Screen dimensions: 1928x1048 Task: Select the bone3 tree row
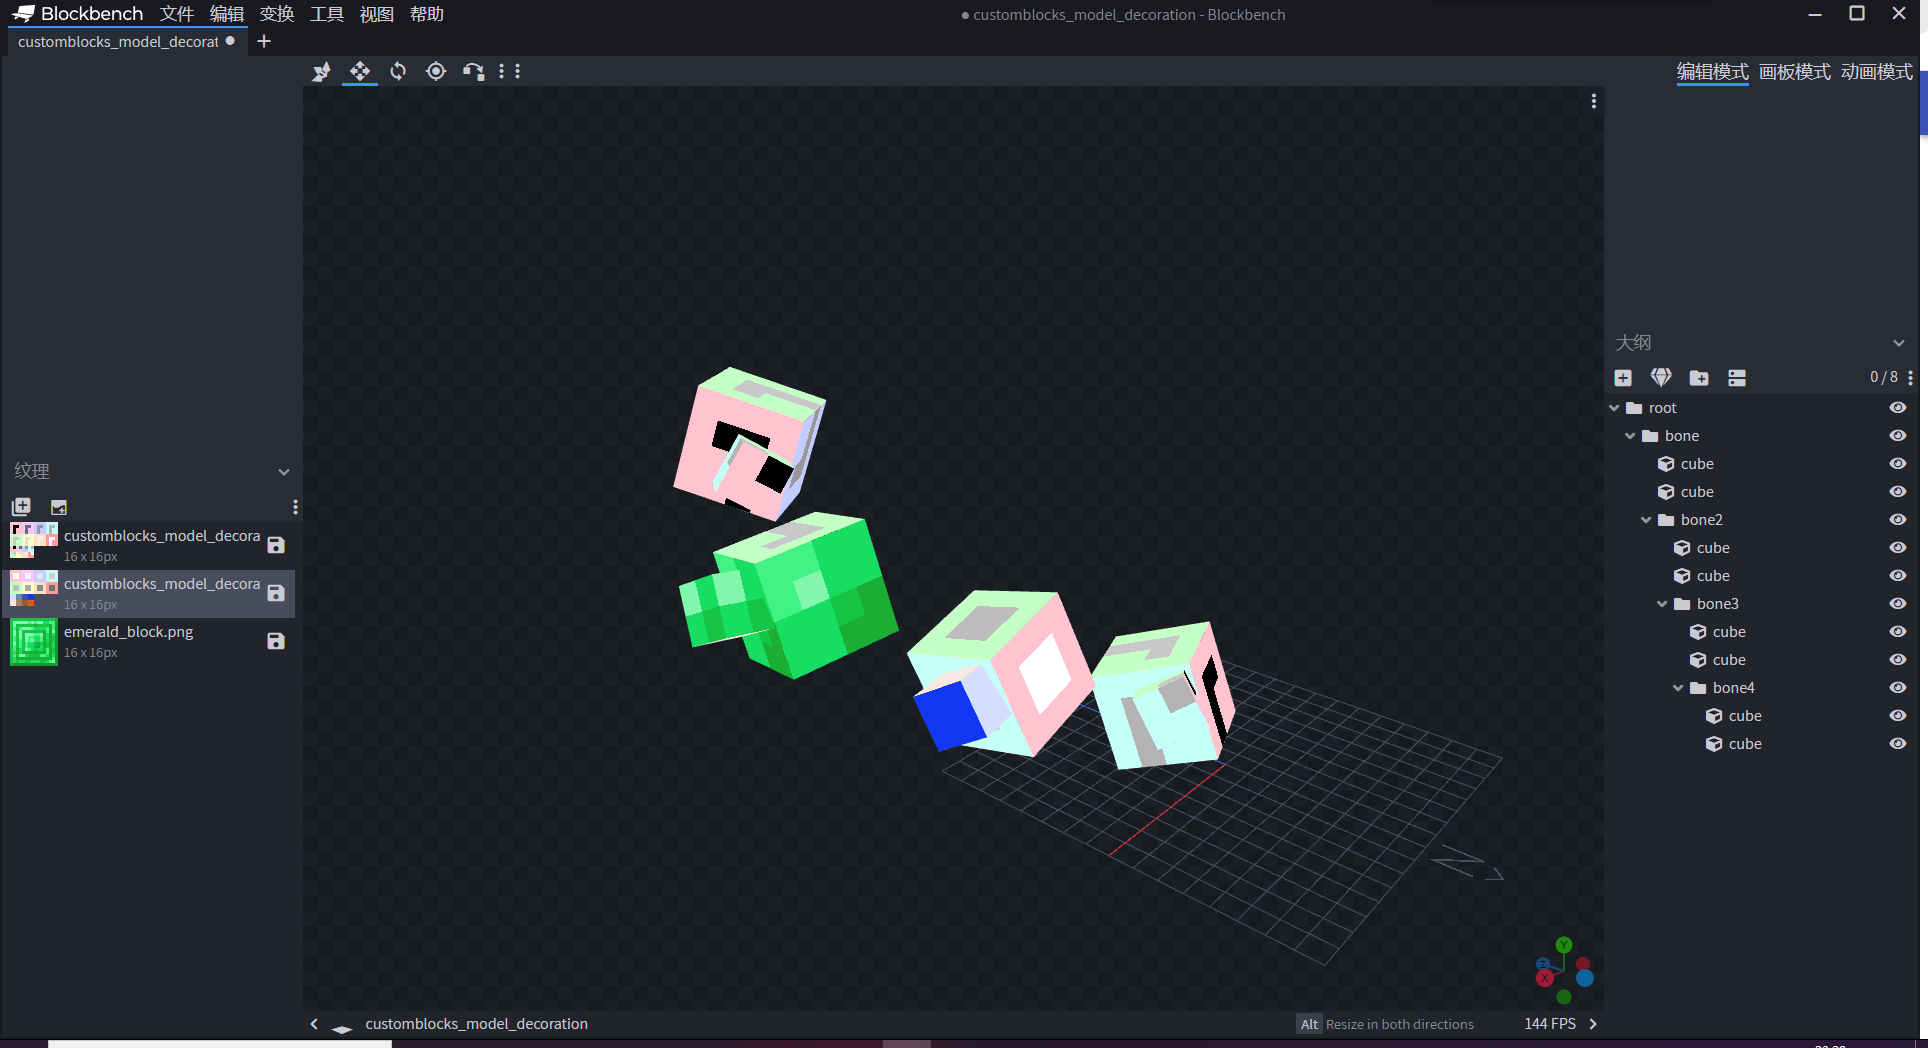(1762, 604)
